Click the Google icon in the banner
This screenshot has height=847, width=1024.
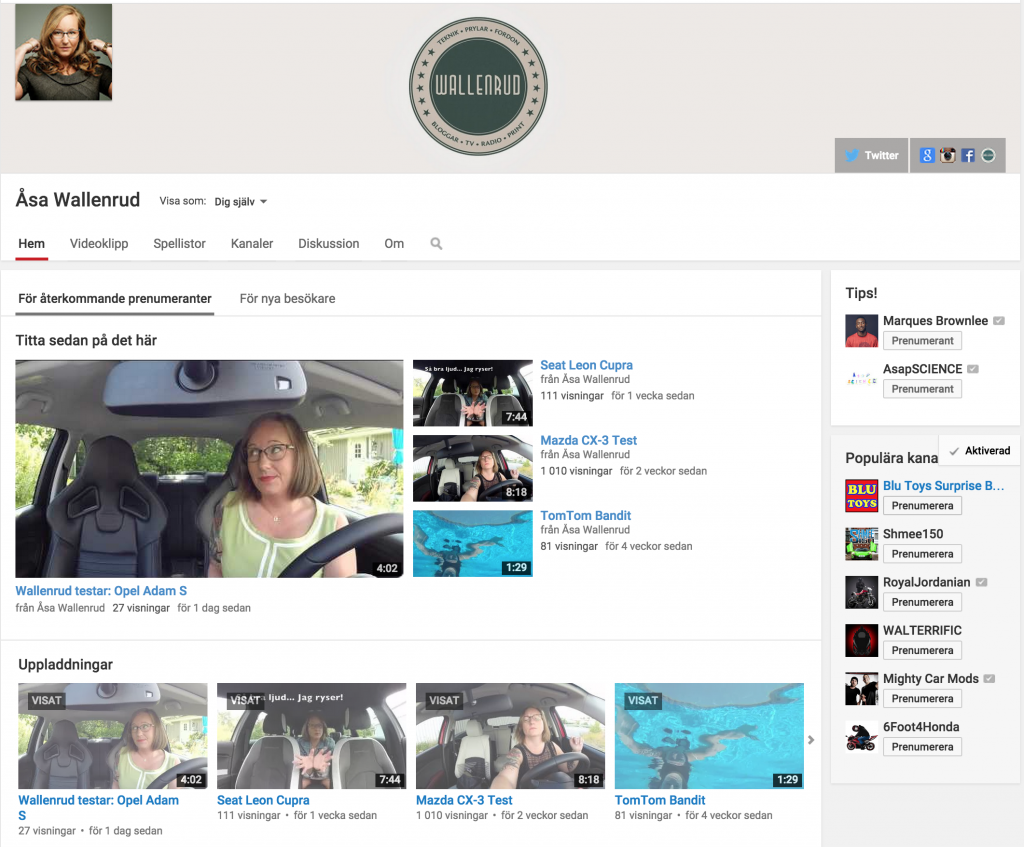coord(927,155)
